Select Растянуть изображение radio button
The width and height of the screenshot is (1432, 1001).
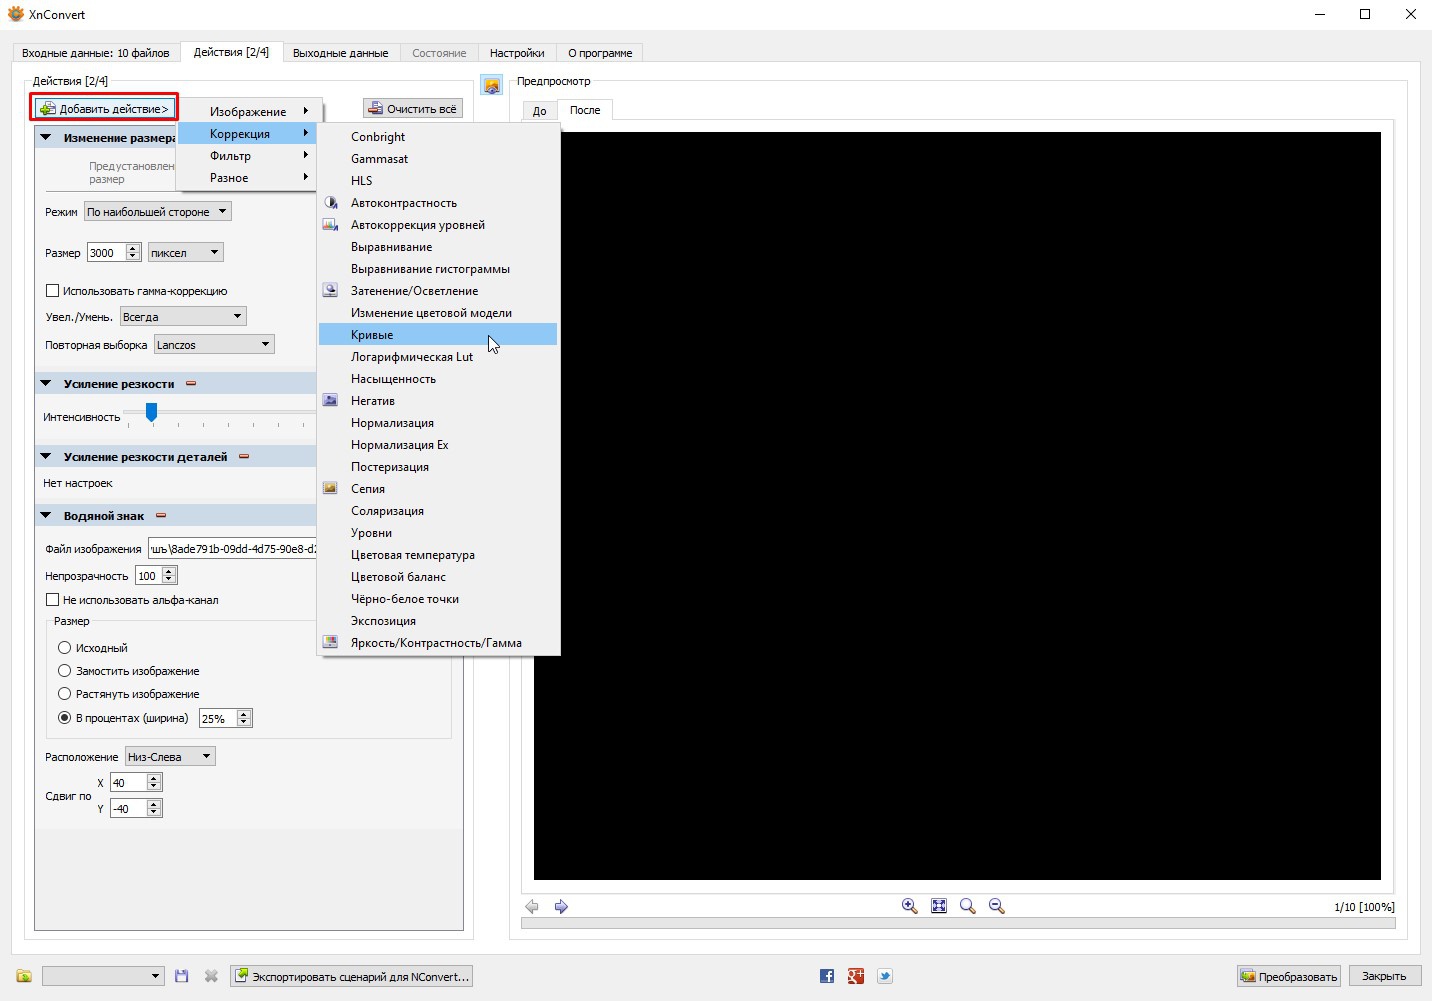65,694
